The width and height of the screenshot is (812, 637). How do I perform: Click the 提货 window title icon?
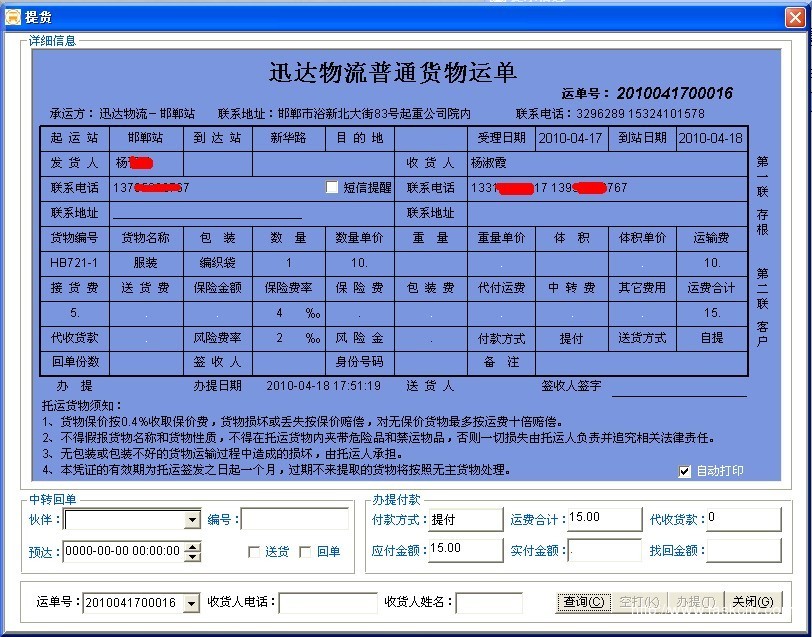[x=12, y=17]
